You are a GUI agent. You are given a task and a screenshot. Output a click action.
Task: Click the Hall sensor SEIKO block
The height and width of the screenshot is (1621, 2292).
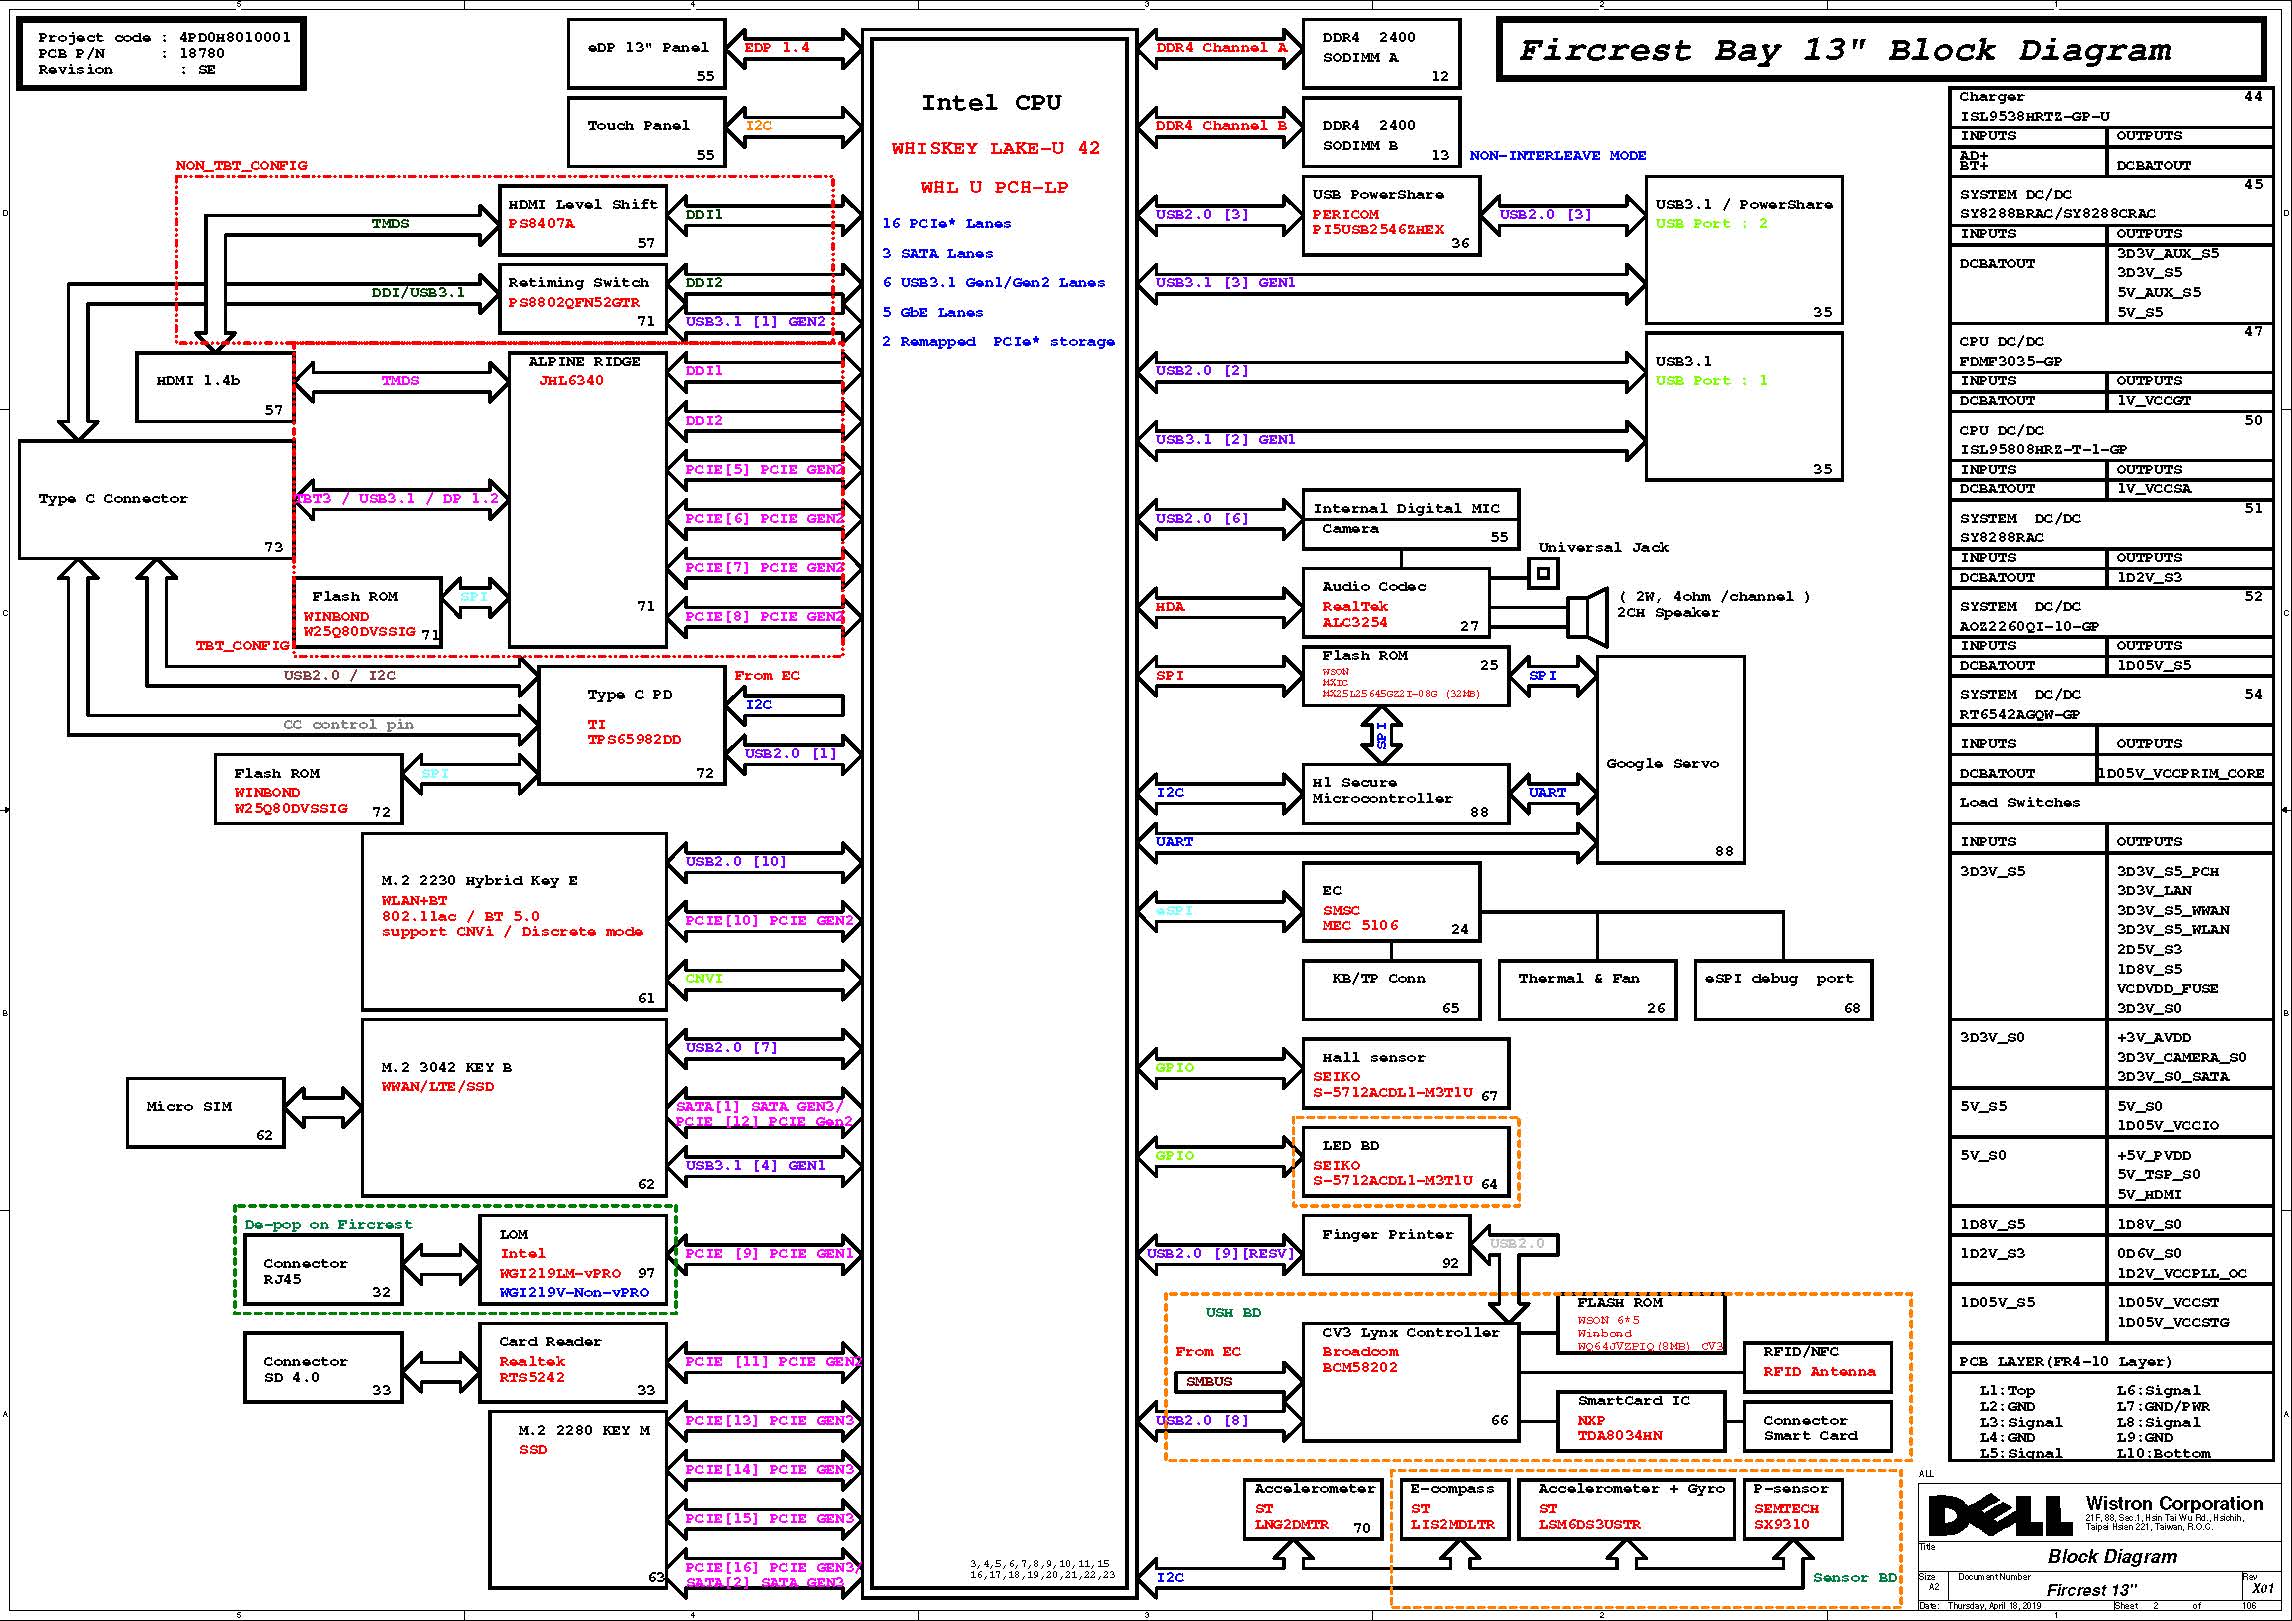1406,1073
